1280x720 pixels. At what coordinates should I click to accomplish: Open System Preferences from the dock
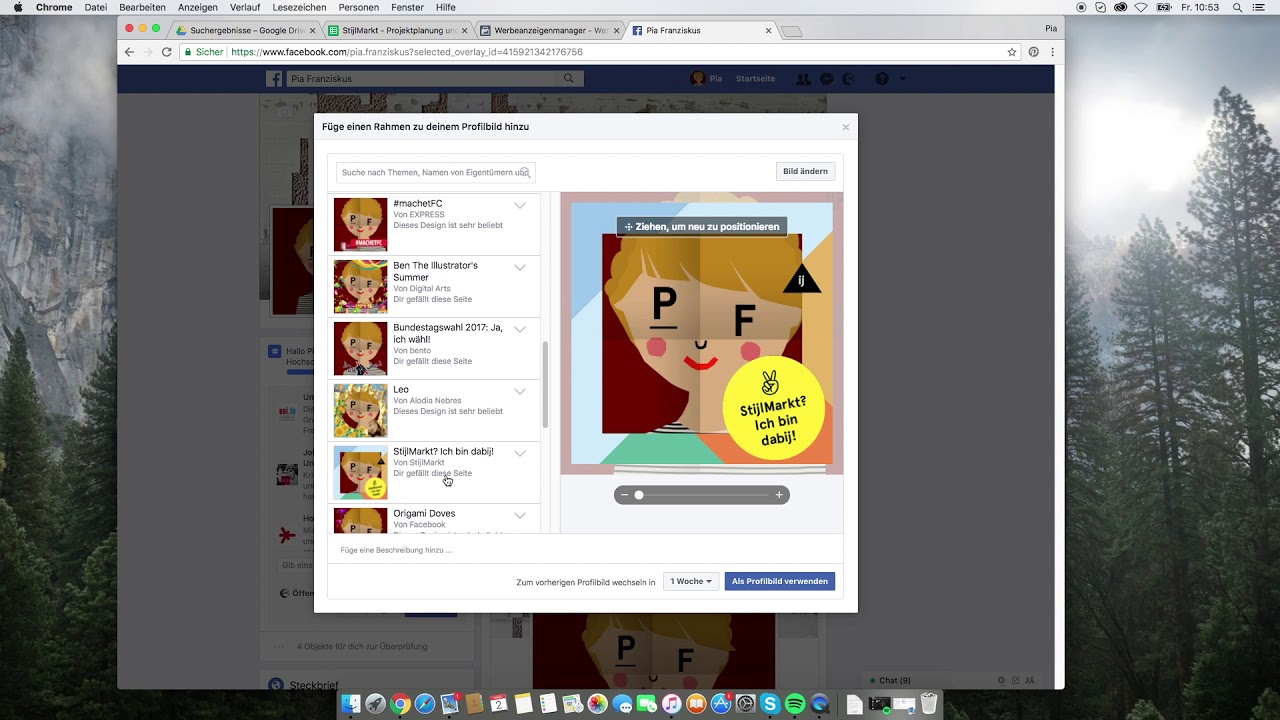pos(745,704)
